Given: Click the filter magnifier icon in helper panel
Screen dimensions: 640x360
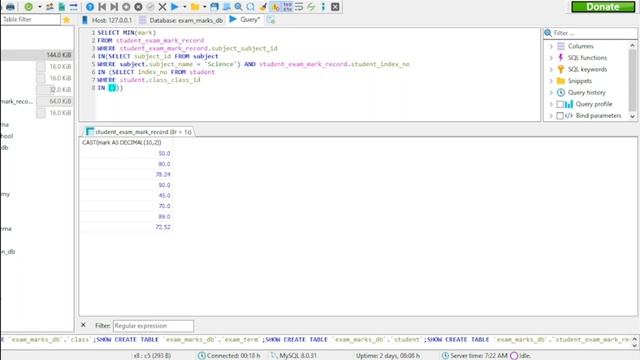Looking at the screenshot, I should tap(548, 33).
